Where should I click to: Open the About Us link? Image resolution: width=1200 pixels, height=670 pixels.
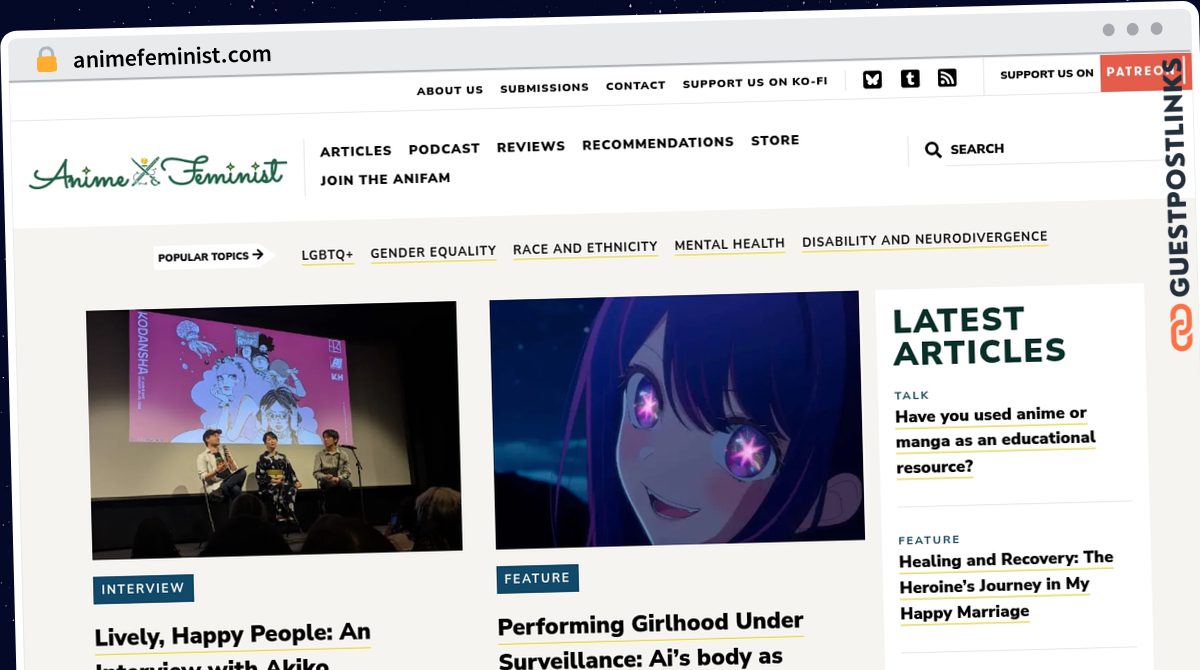(450, 90)
